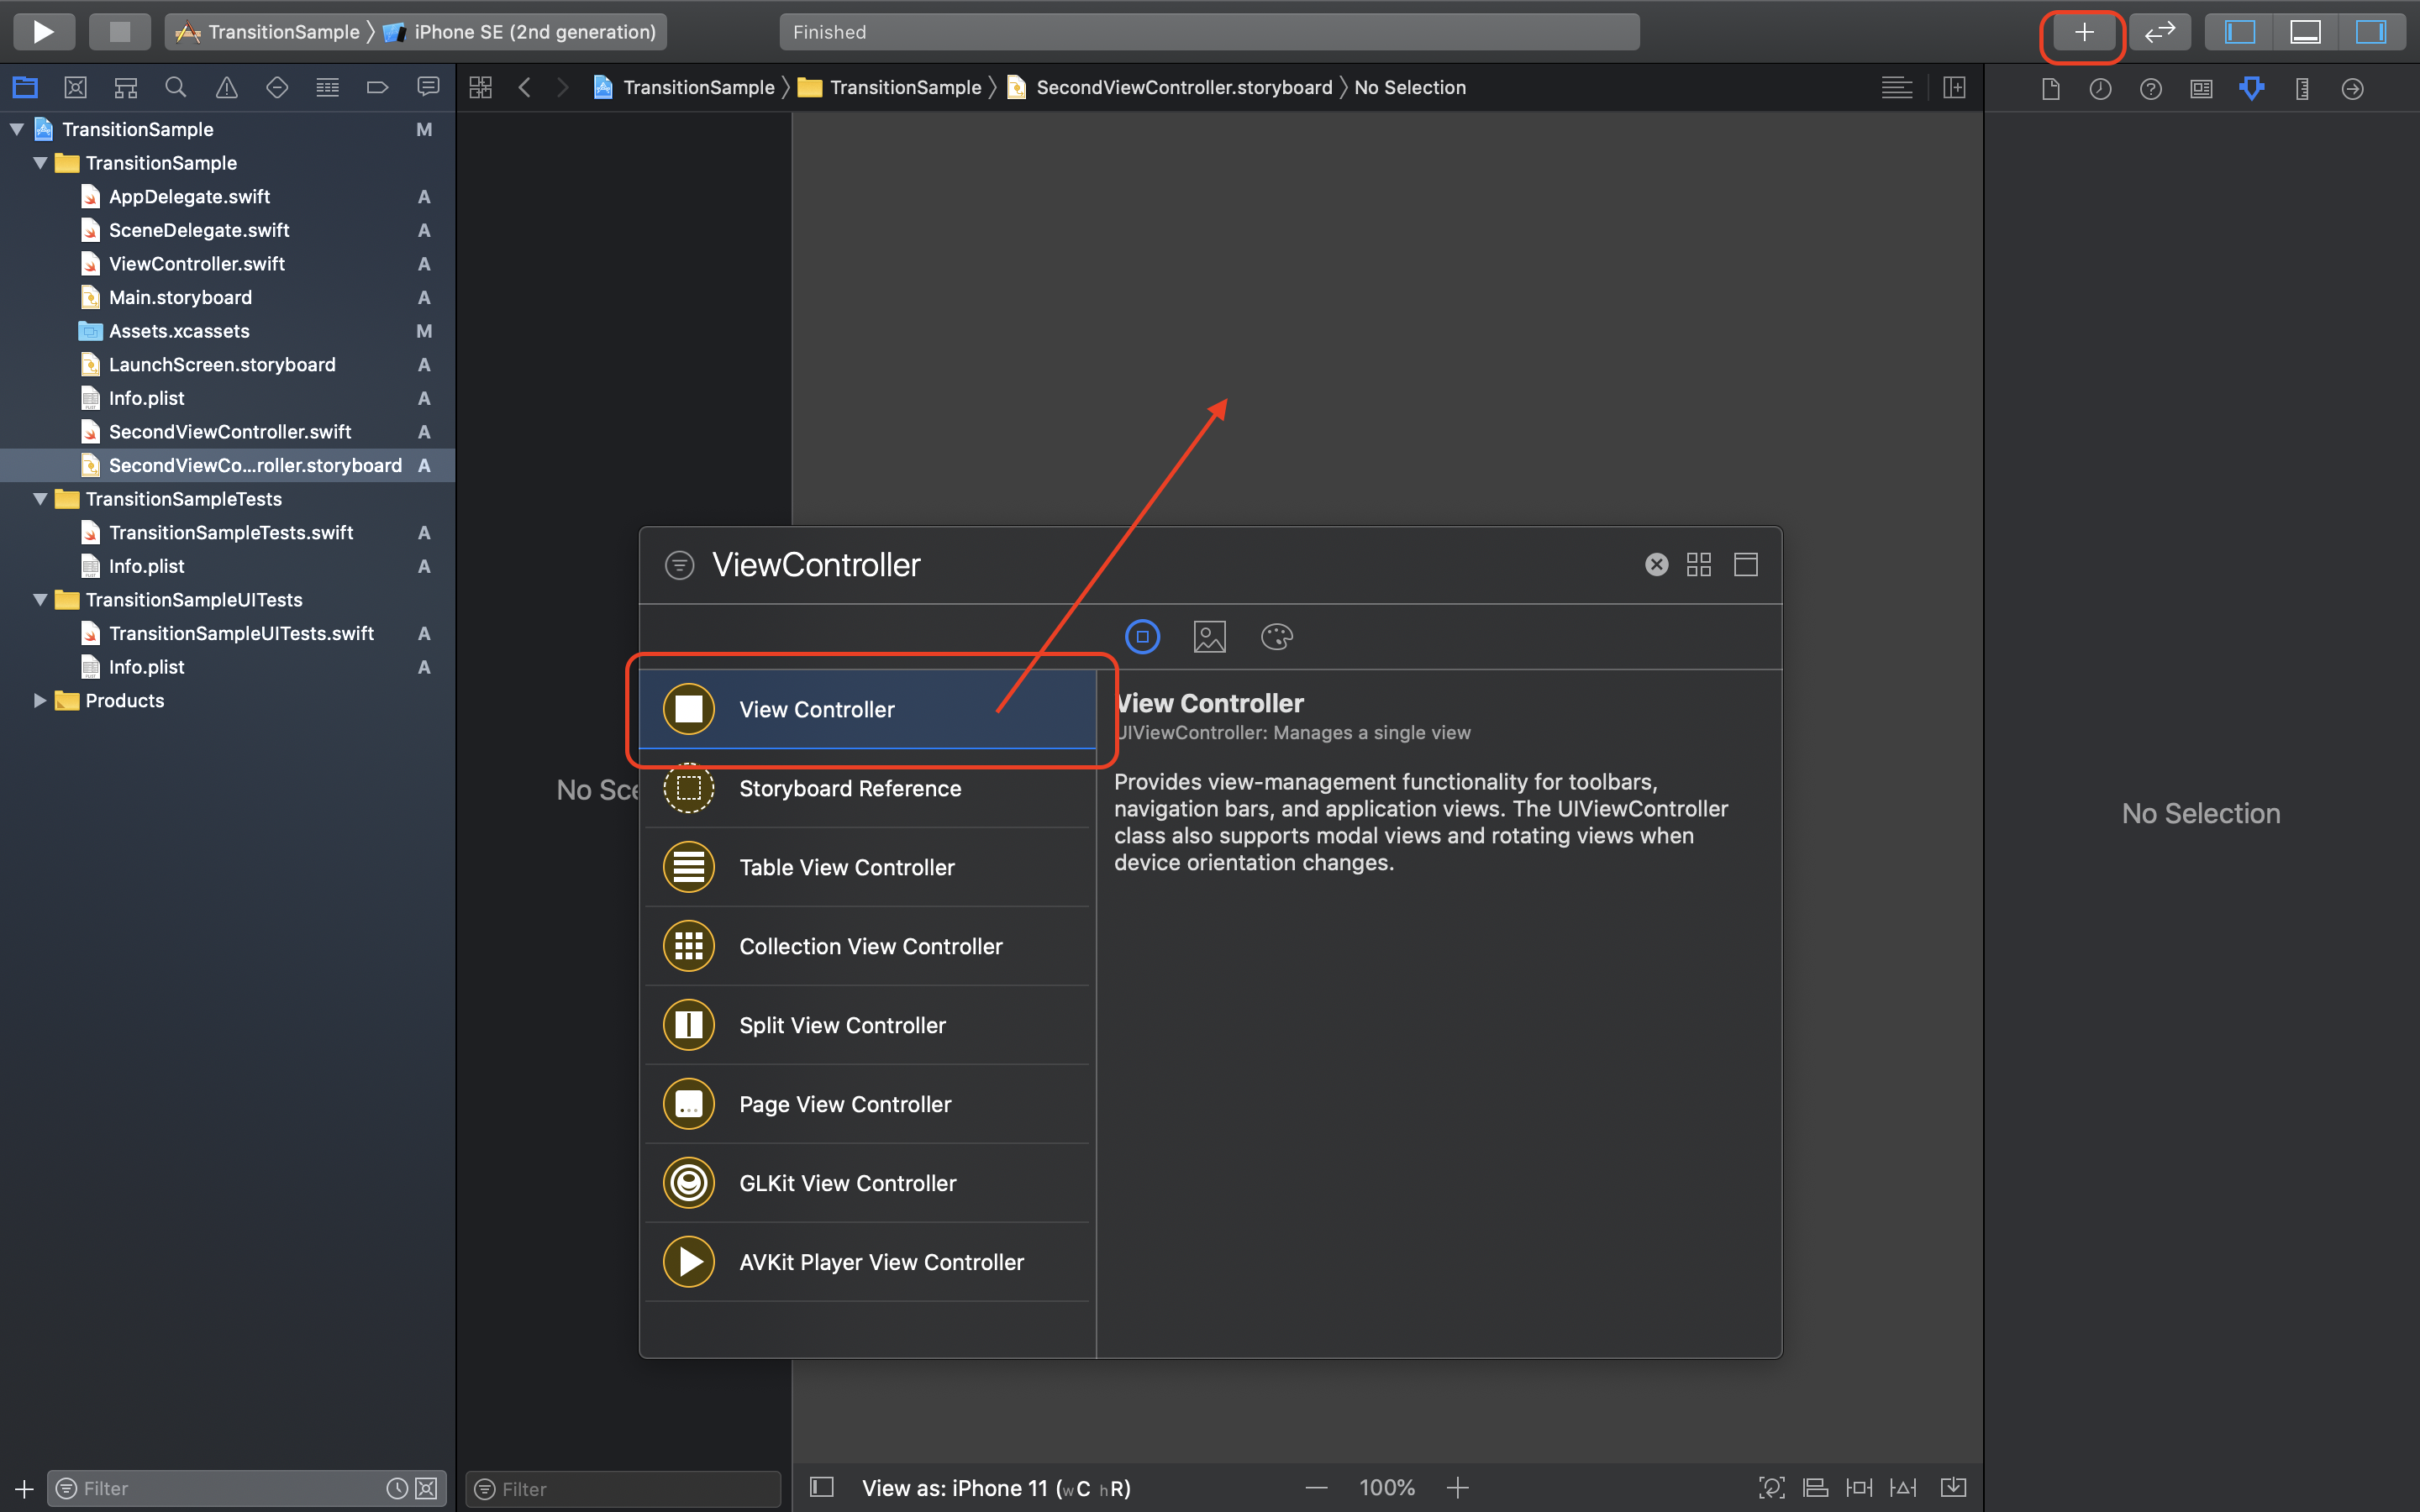
Task: Show the Find navigator
Action: pos(175,88)
